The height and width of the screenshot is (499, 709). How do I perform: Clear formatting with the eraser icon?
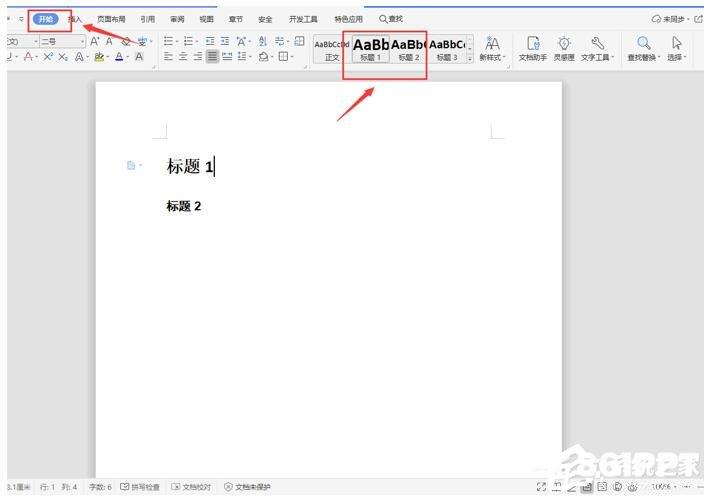pos(126,42)
